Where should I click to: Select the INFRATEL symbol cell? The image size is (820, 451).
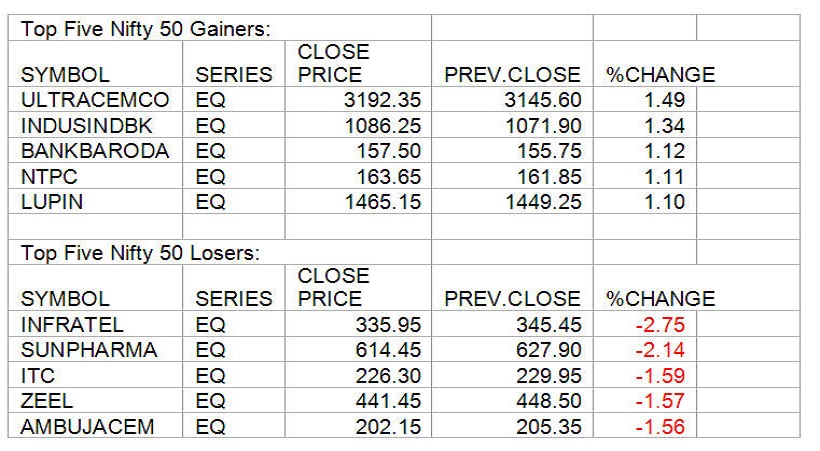click(x=70, y=324)
